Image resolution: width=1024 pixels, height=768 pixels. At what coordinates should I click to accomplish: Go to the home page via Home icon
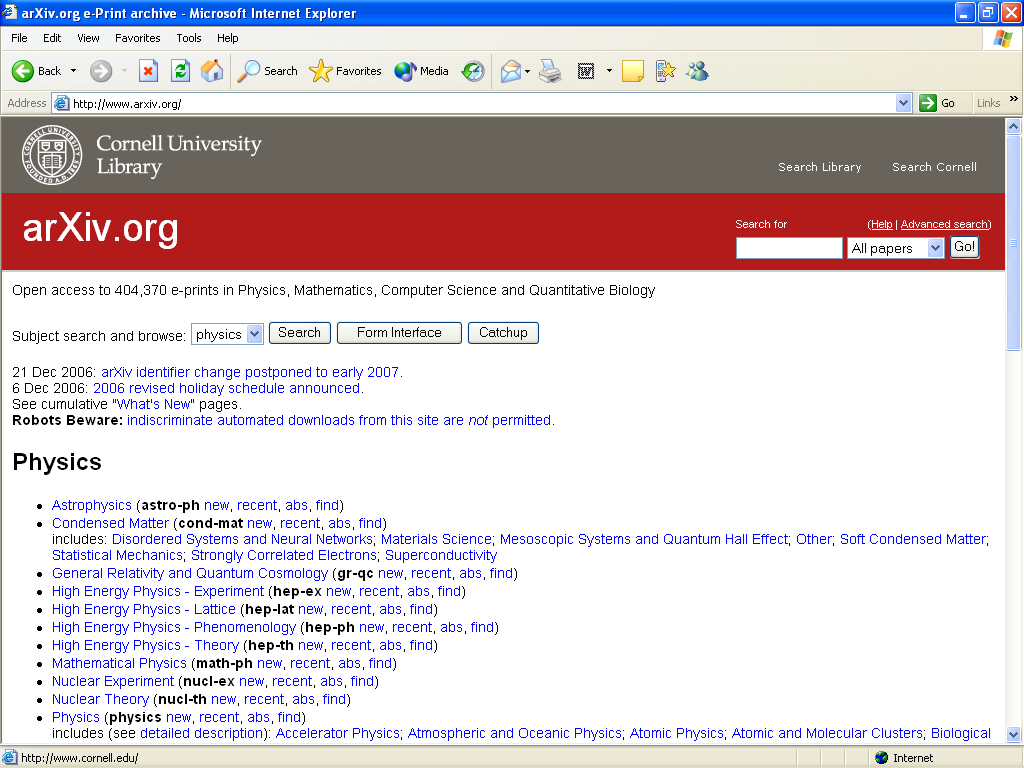point(210,71)
